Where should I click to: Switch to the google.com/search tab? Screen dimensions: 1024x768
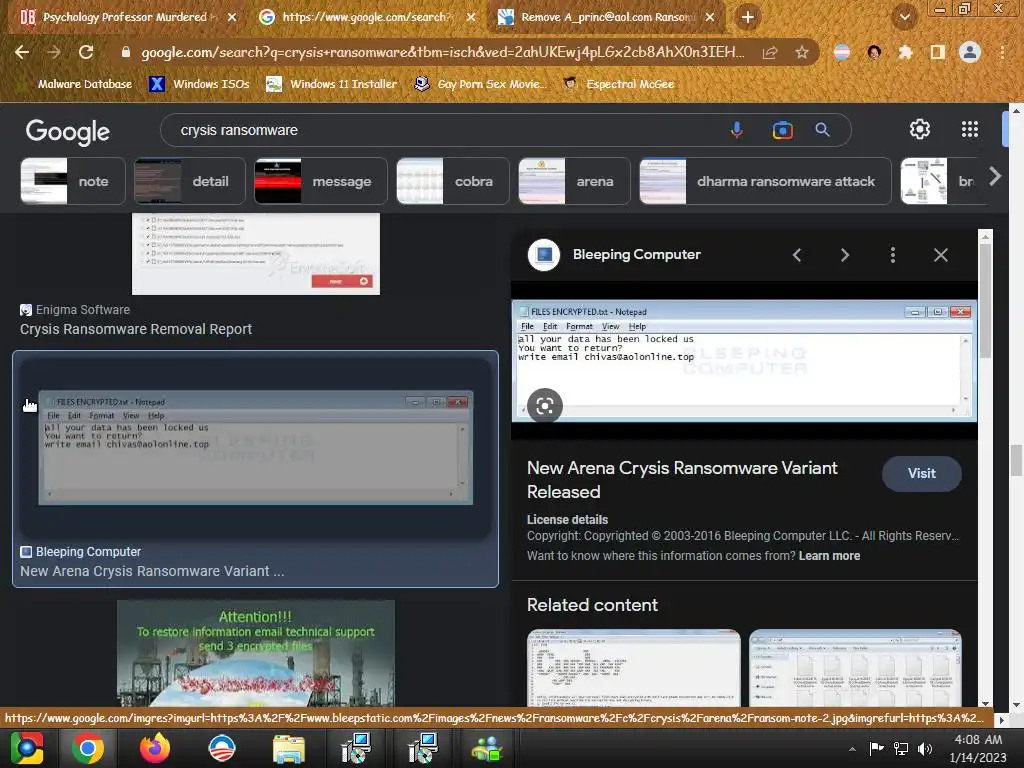pyautogui.click(x=364, y=17)
